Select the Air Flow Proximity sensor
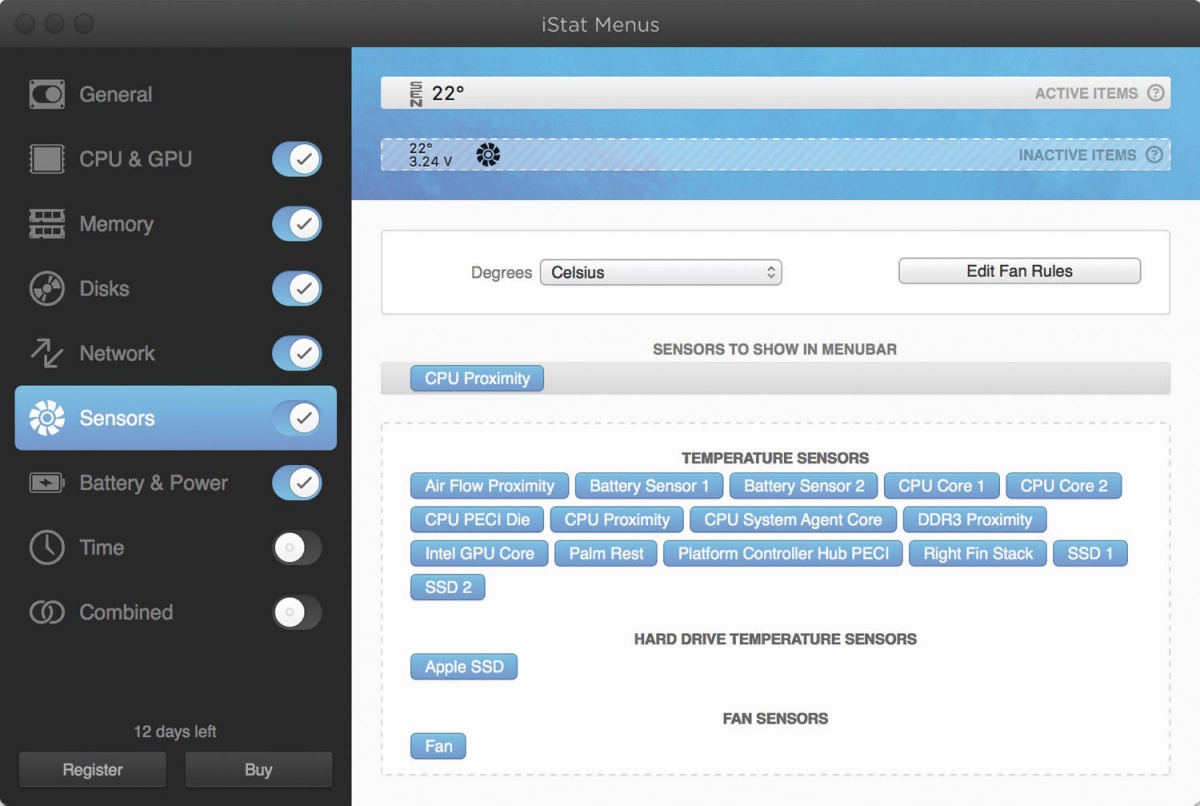Screen dimensions: 1200x806 490,486
